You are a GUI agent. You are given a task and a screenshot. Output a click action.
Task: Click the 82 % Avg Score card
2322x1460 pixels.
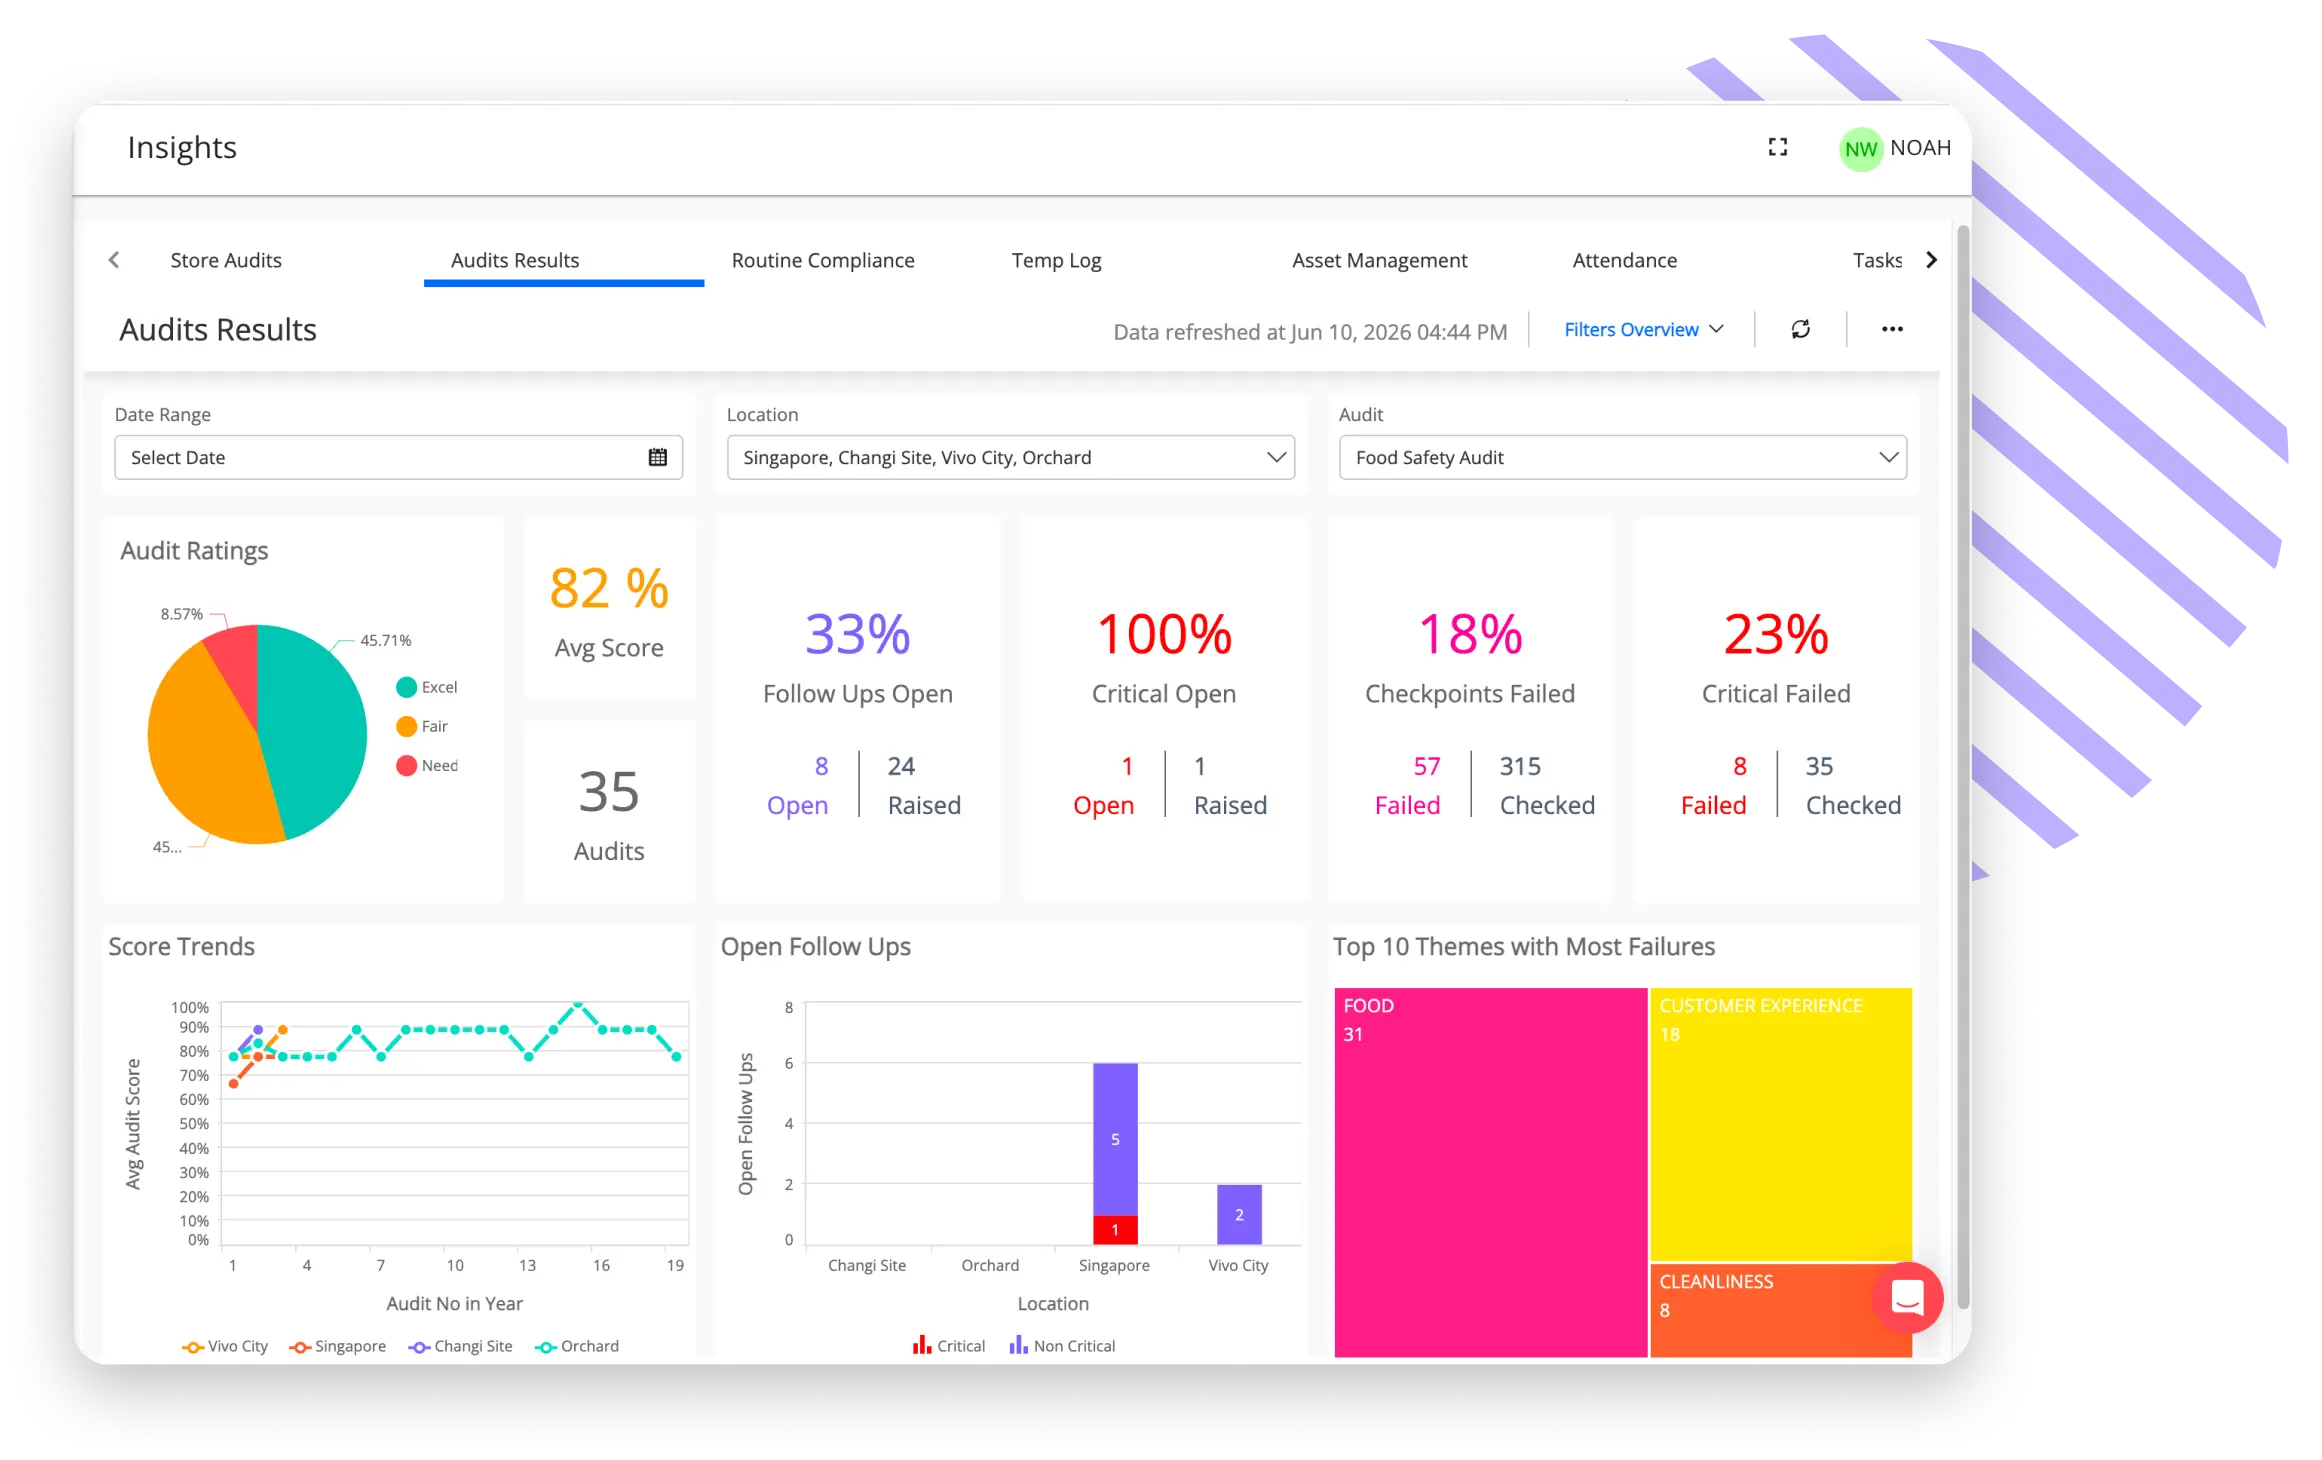(609, 608)
